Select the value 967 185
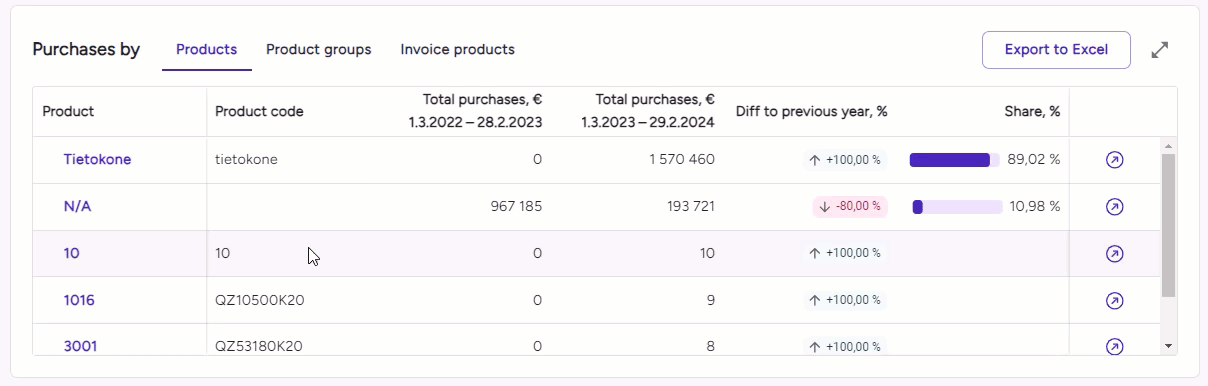 [x=516, y=207]
